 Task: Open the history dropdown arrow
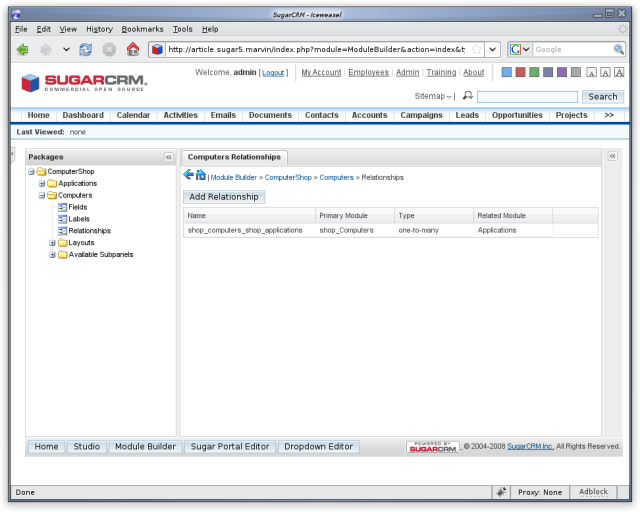tap(66, 50)
